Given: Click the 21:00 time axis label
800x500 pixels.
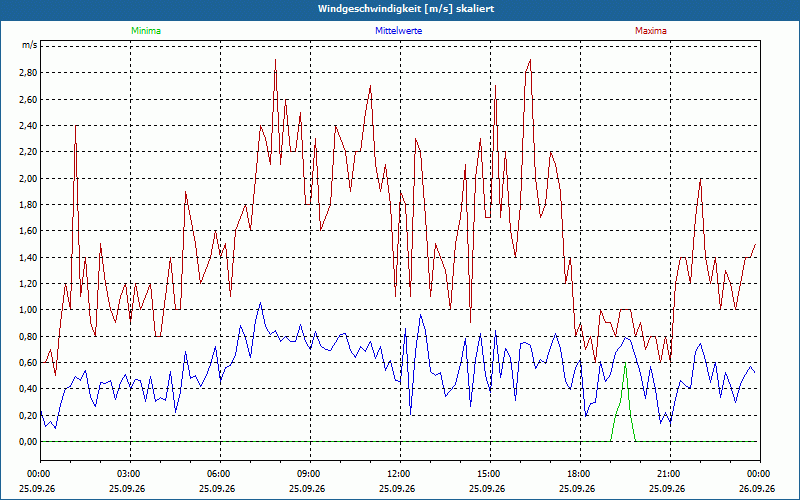Looking at the screenshot, I should (670, 474).
